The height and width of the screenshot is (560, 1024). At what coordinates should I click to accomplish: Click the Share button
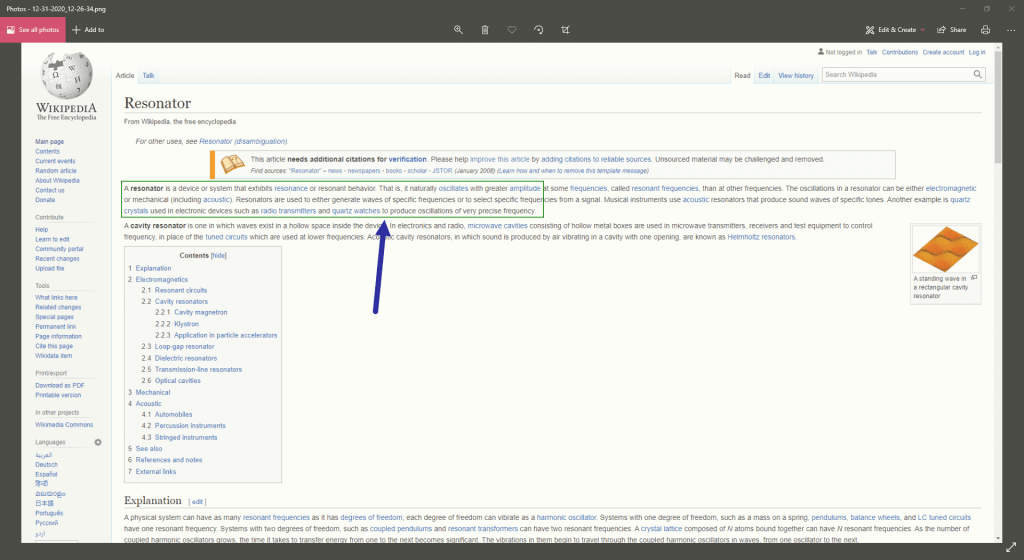pos(952,29)
